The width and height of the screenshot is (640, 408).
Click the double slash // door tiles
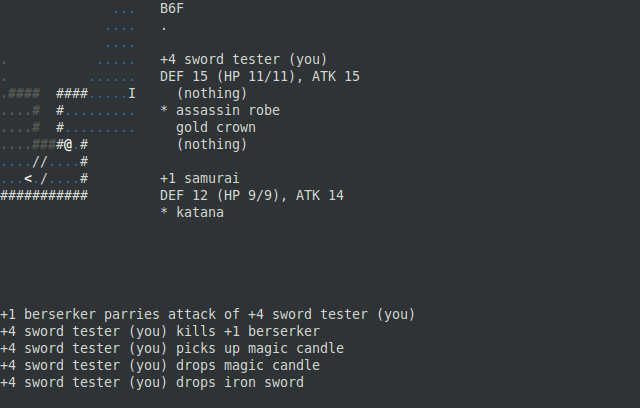pyautogui.click(x=40, y=162)
